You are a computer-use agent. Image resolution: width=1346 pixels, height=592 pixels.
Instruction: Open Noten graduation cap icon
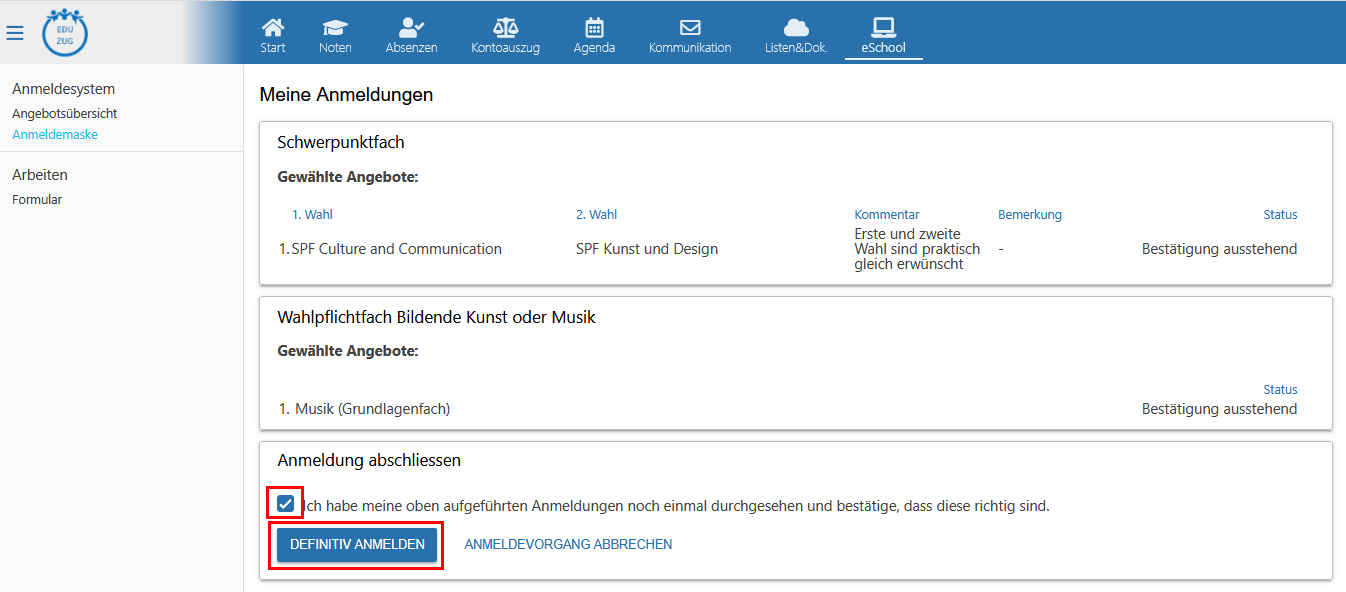coord(335,28)
